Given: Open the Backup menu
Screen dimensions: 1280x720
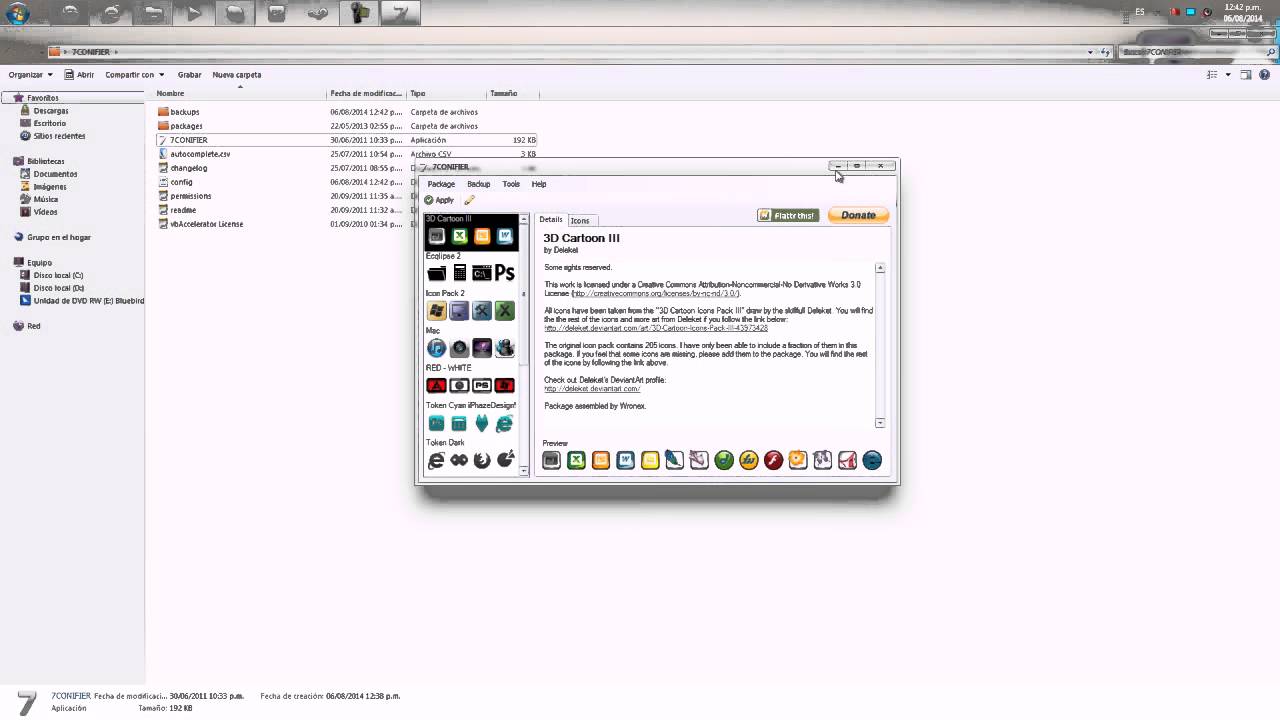Looking at the screenshot, I should pyautogui.click(x=479, y=184).
